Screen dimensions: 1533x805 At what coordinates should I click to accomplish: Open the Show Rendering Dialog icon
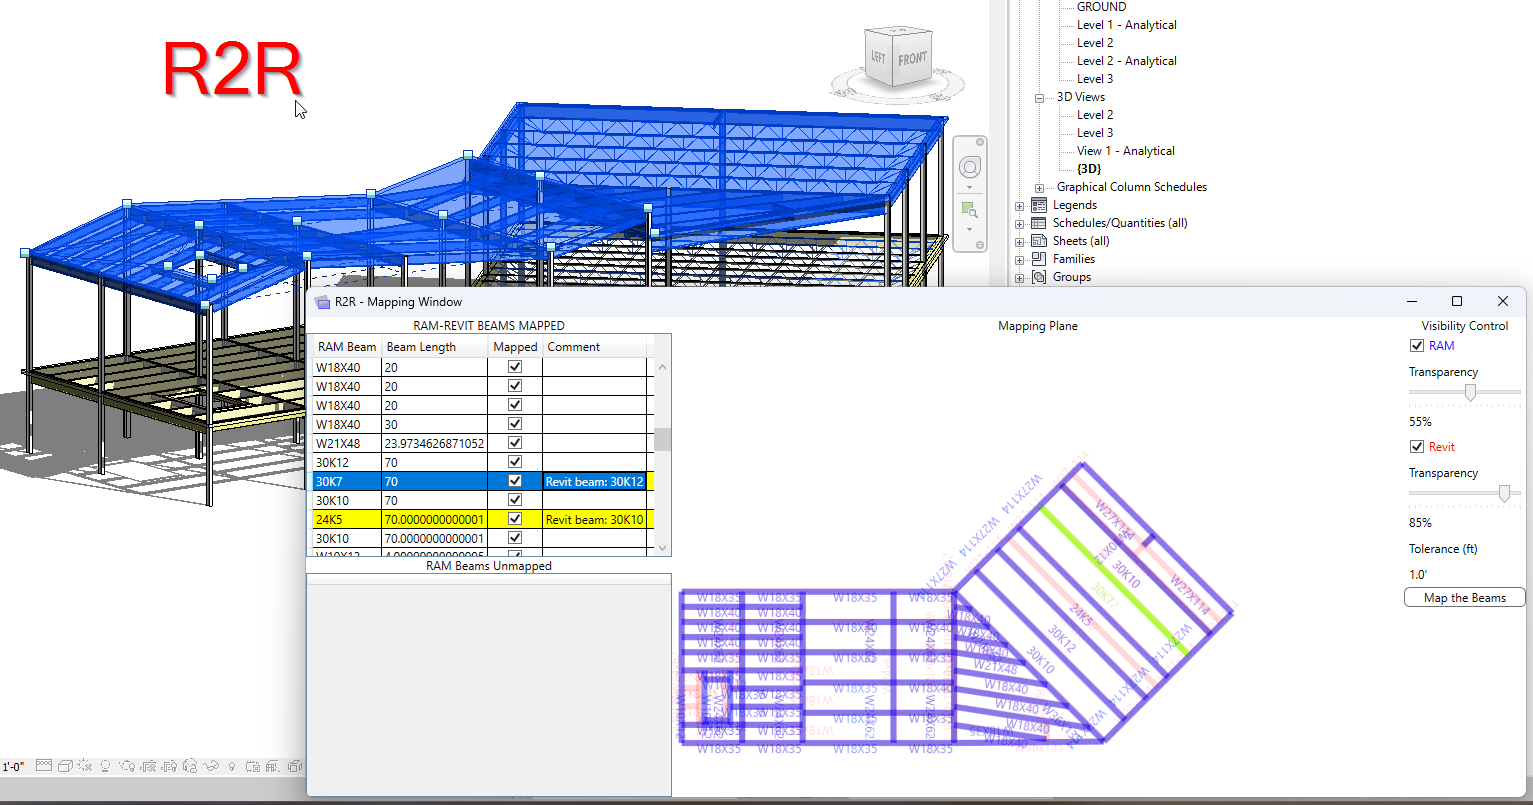pos(127,766)
